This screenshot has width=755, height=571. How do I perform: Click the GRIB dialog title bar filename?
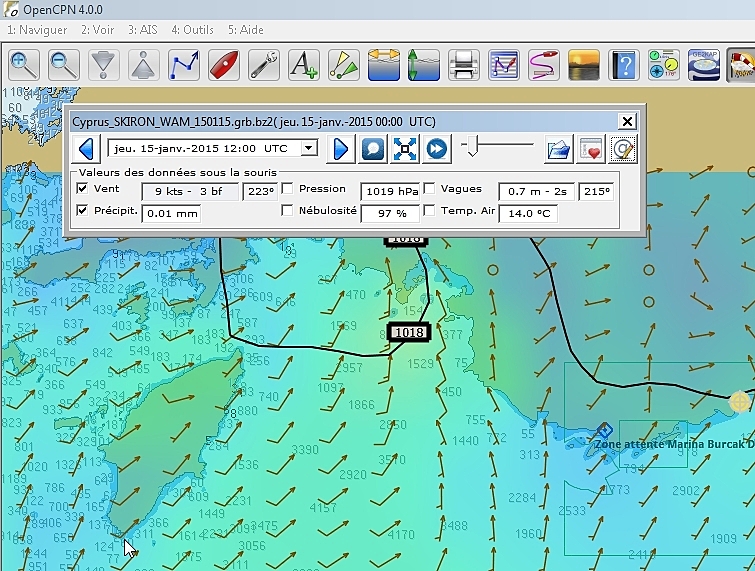[254, 122]
